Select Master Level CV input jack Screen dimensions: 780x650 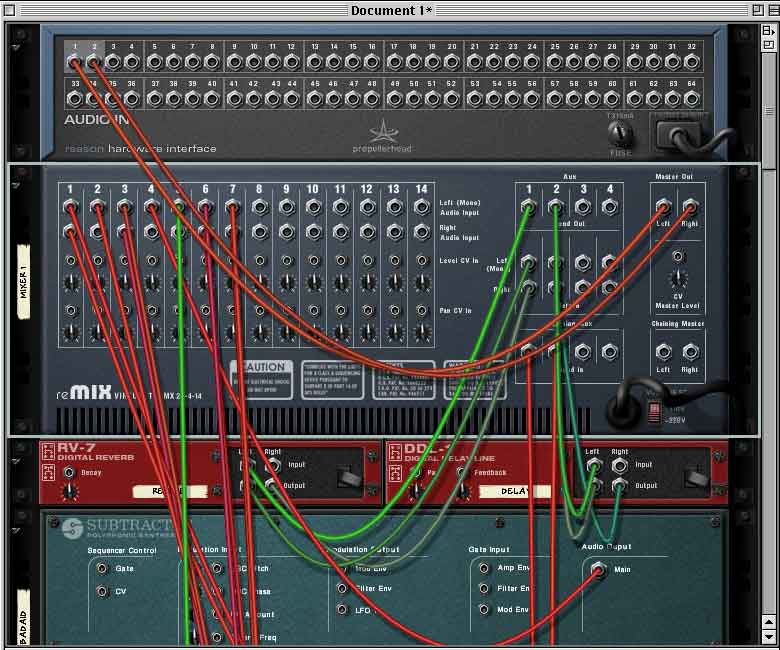tap(678, 257)
